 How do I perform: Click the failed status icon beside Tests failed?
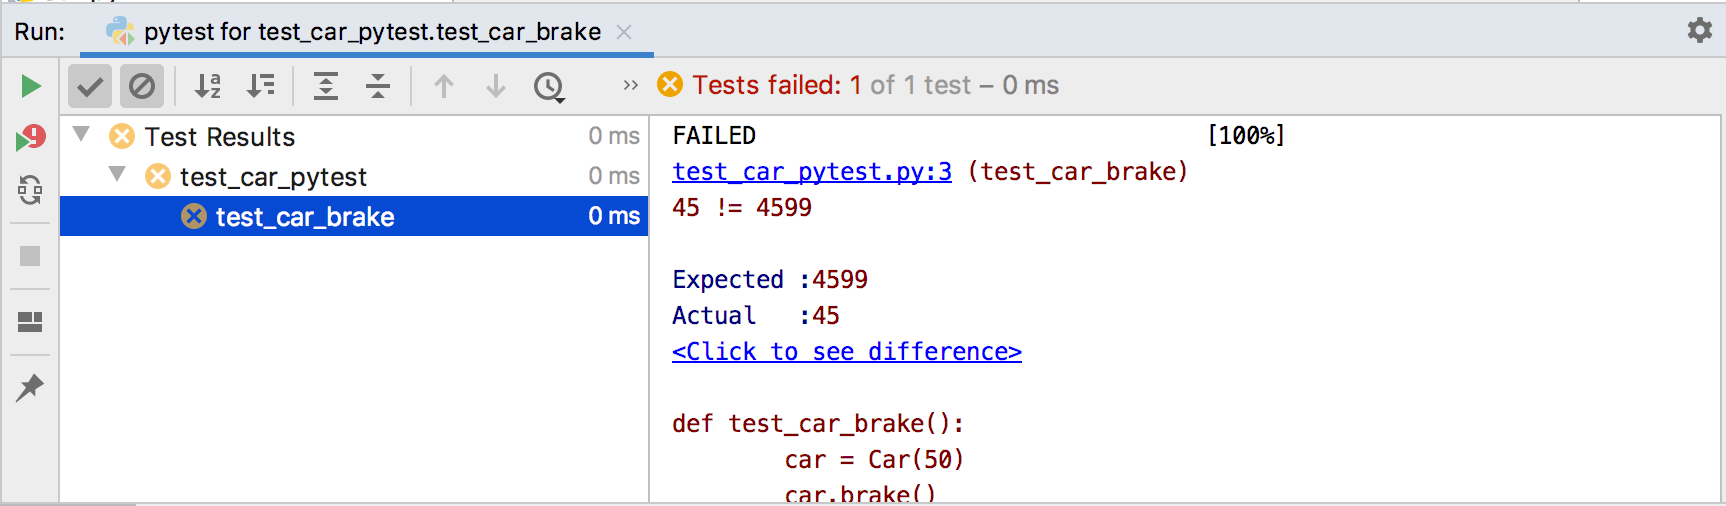670,85
